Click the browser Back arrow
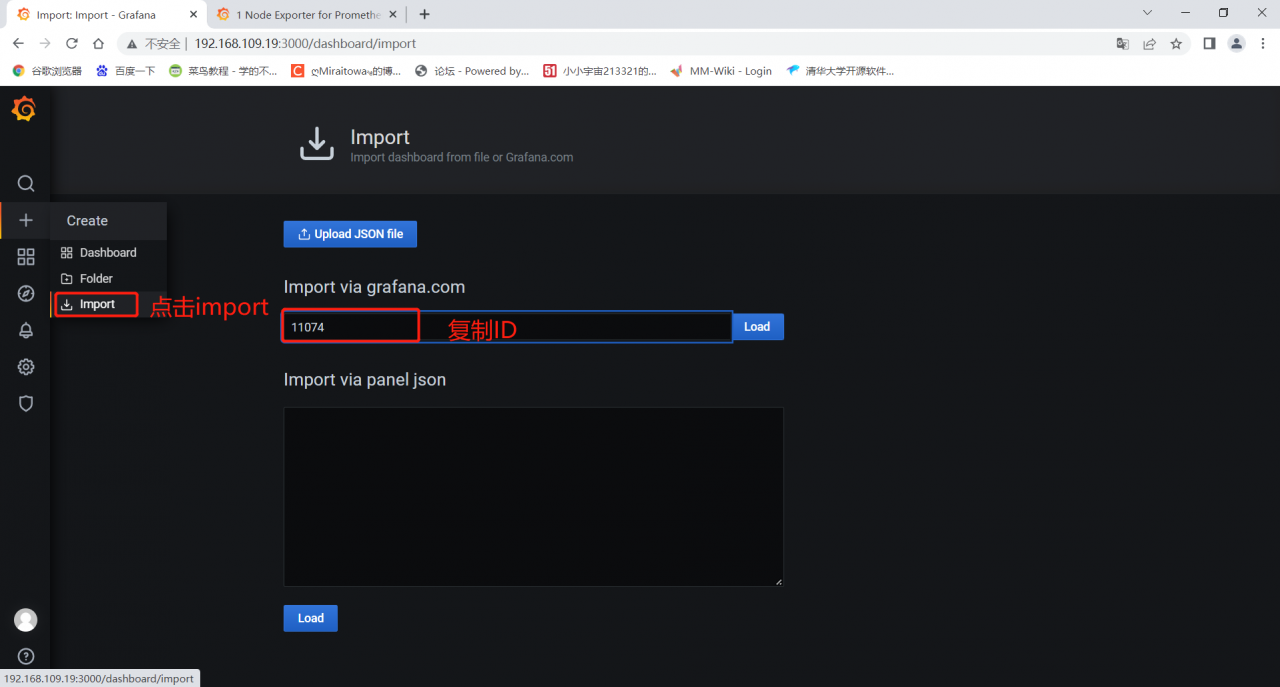This screenshot has width=1280, height=687. pyautogui.click(x=18, y=44)
